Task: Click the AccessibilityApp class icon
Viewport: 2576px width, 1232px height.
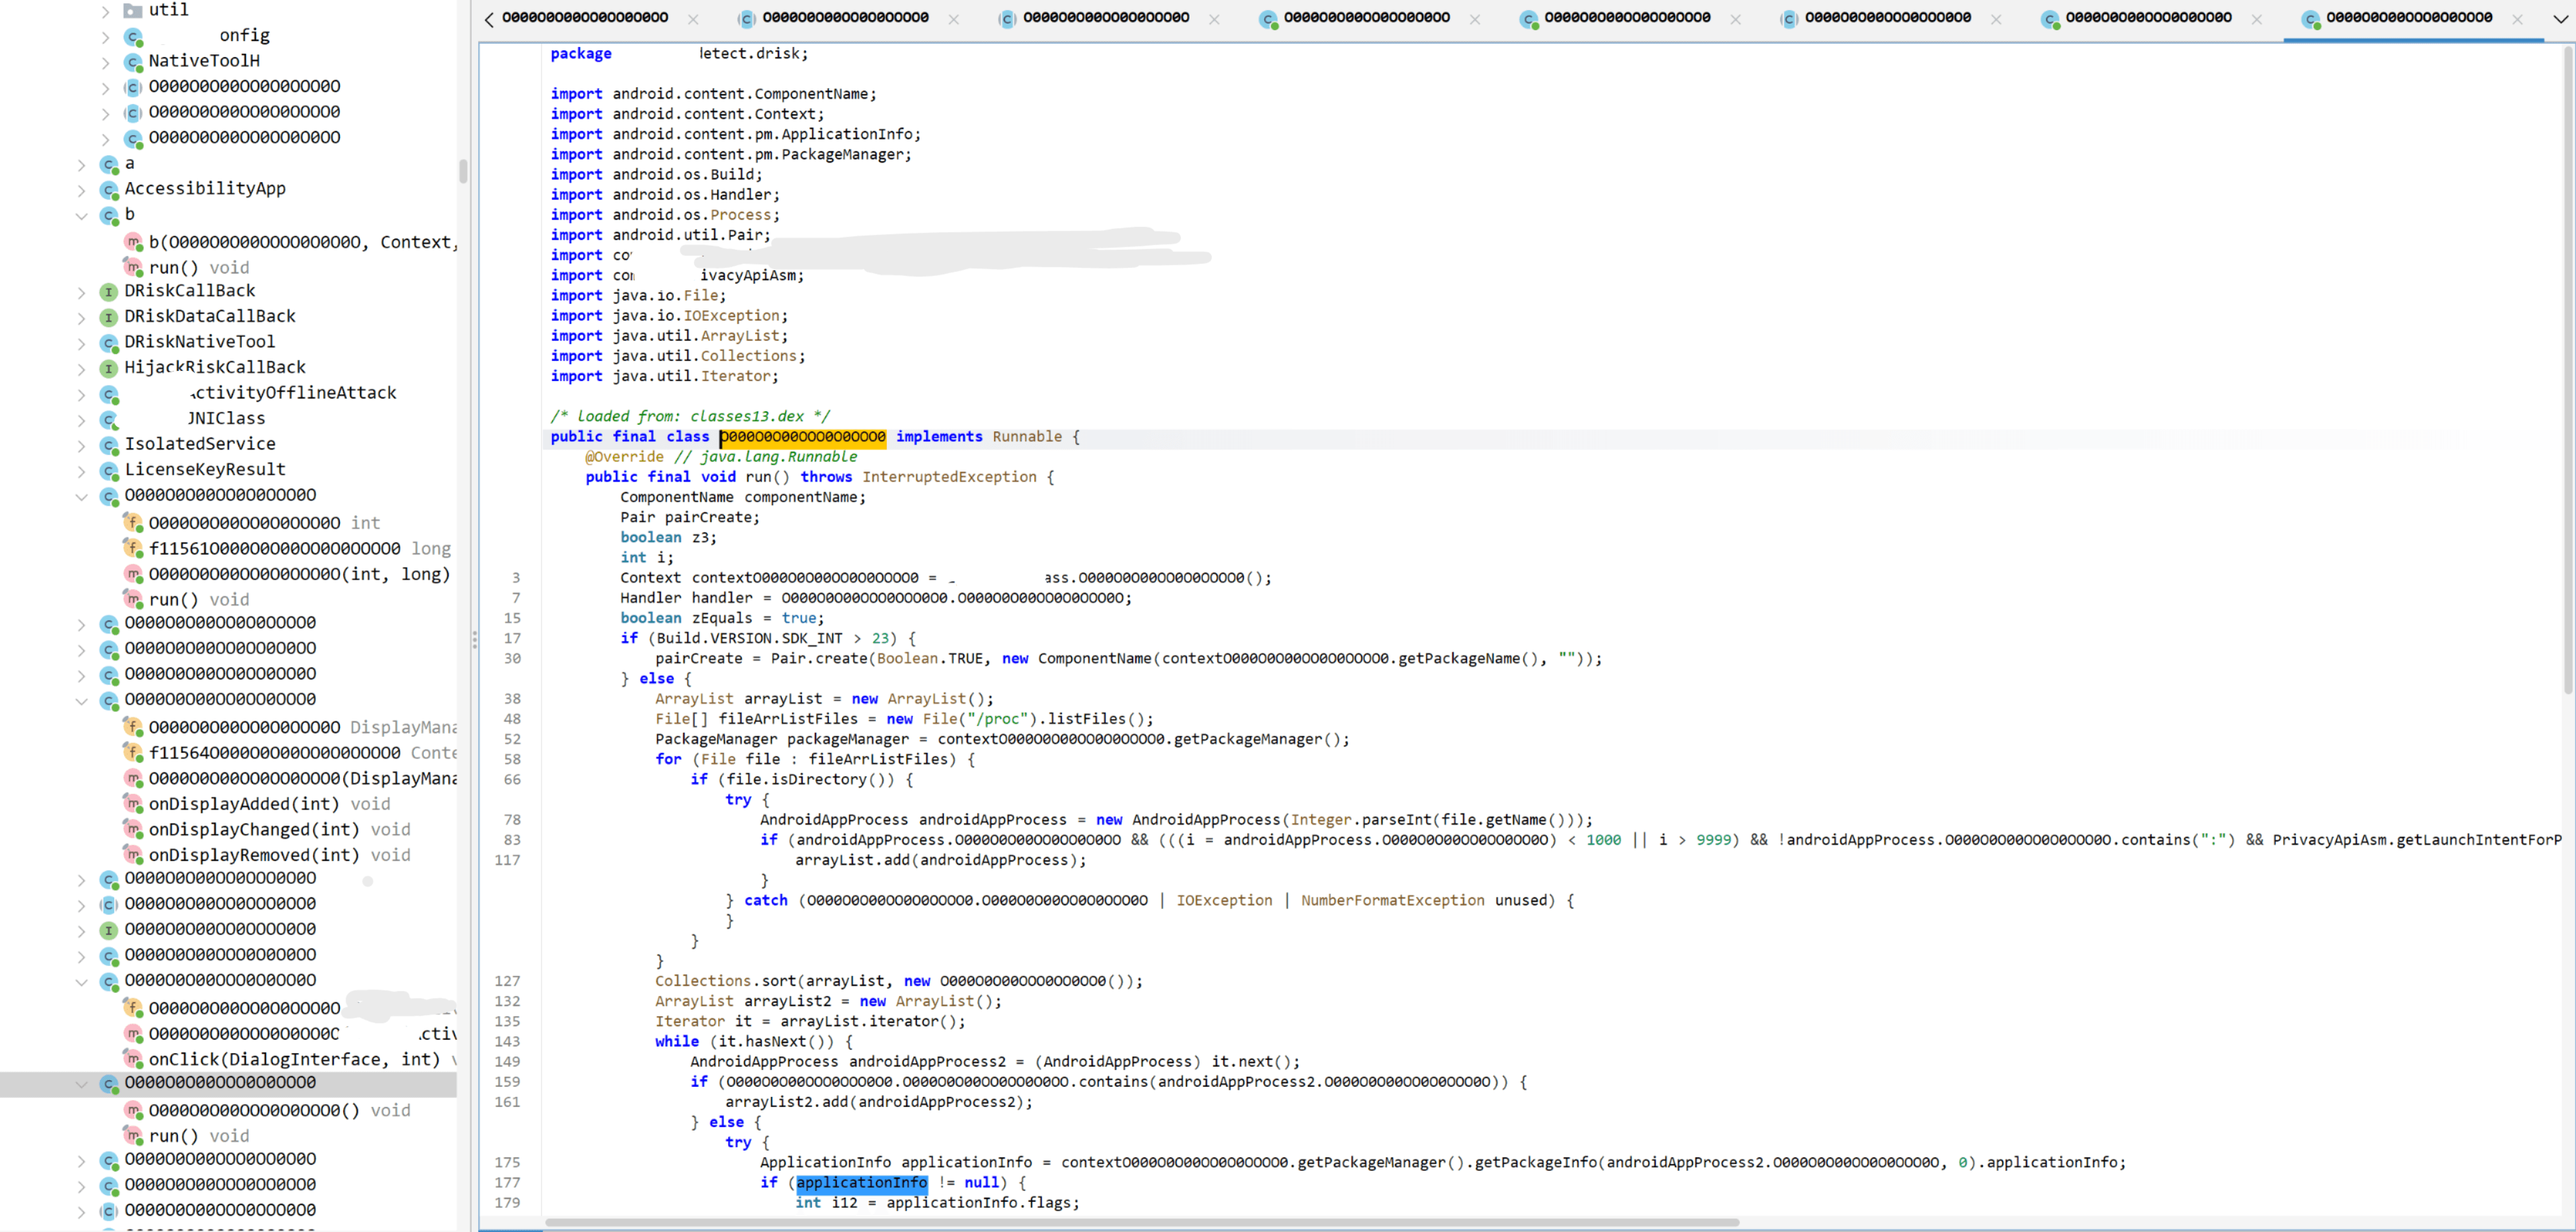Action: point(109,190)
